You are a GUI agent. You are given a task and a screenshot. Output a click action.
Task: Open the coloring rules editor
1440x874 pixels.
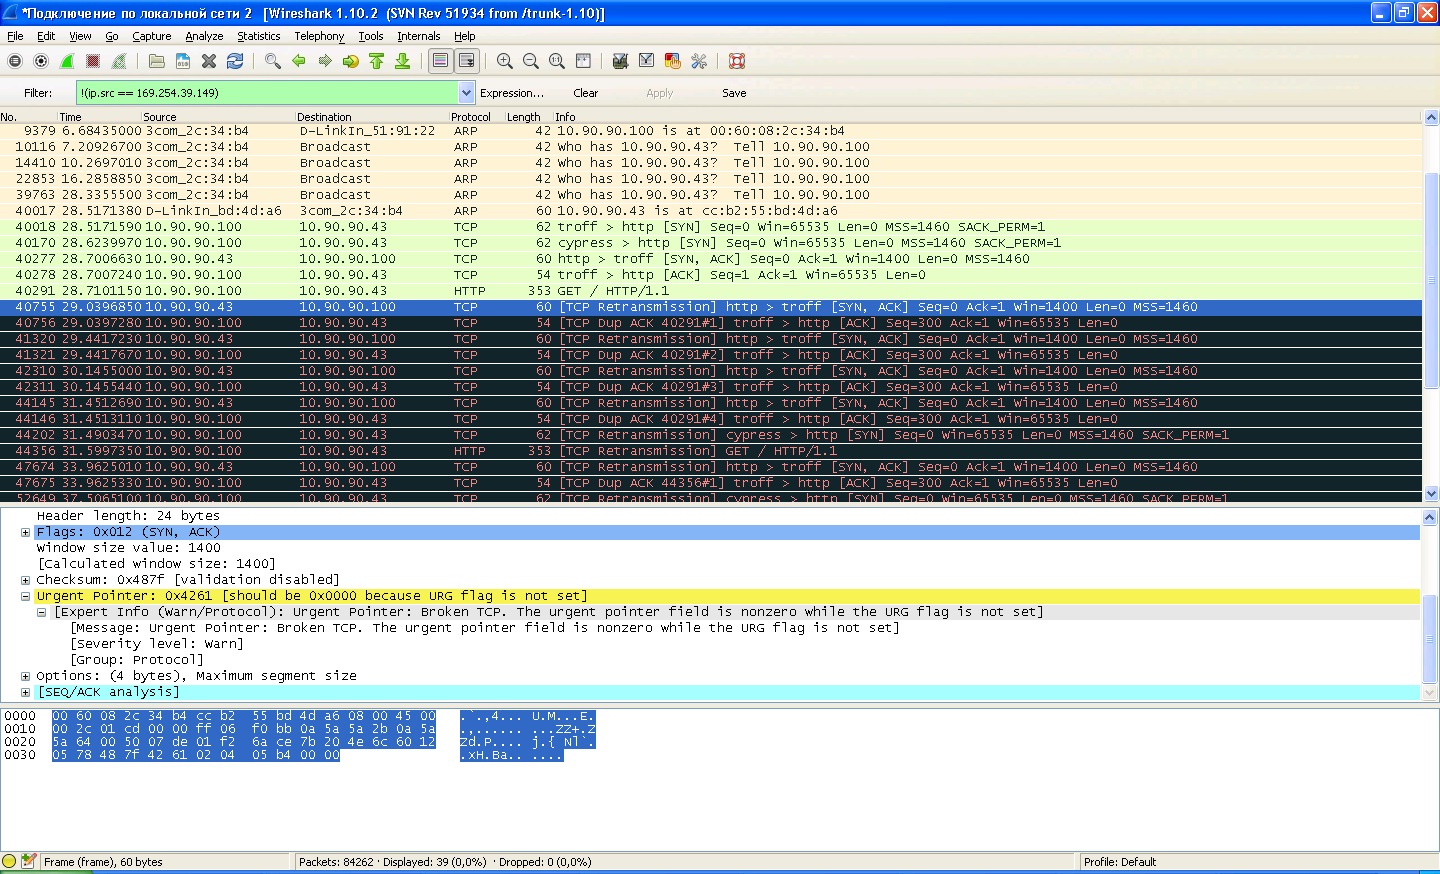pos(673,61)
